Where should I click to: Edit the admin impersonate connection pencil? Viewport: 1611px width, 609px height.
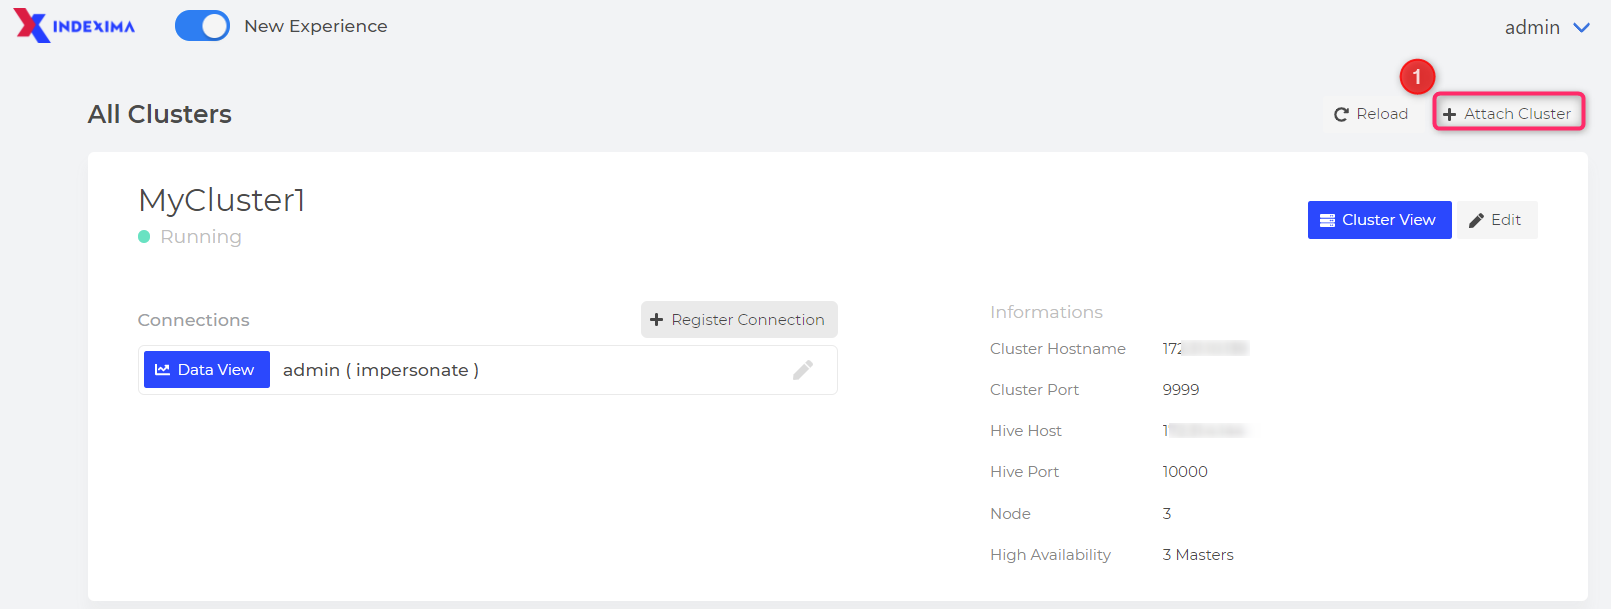(x=802, y=370)
